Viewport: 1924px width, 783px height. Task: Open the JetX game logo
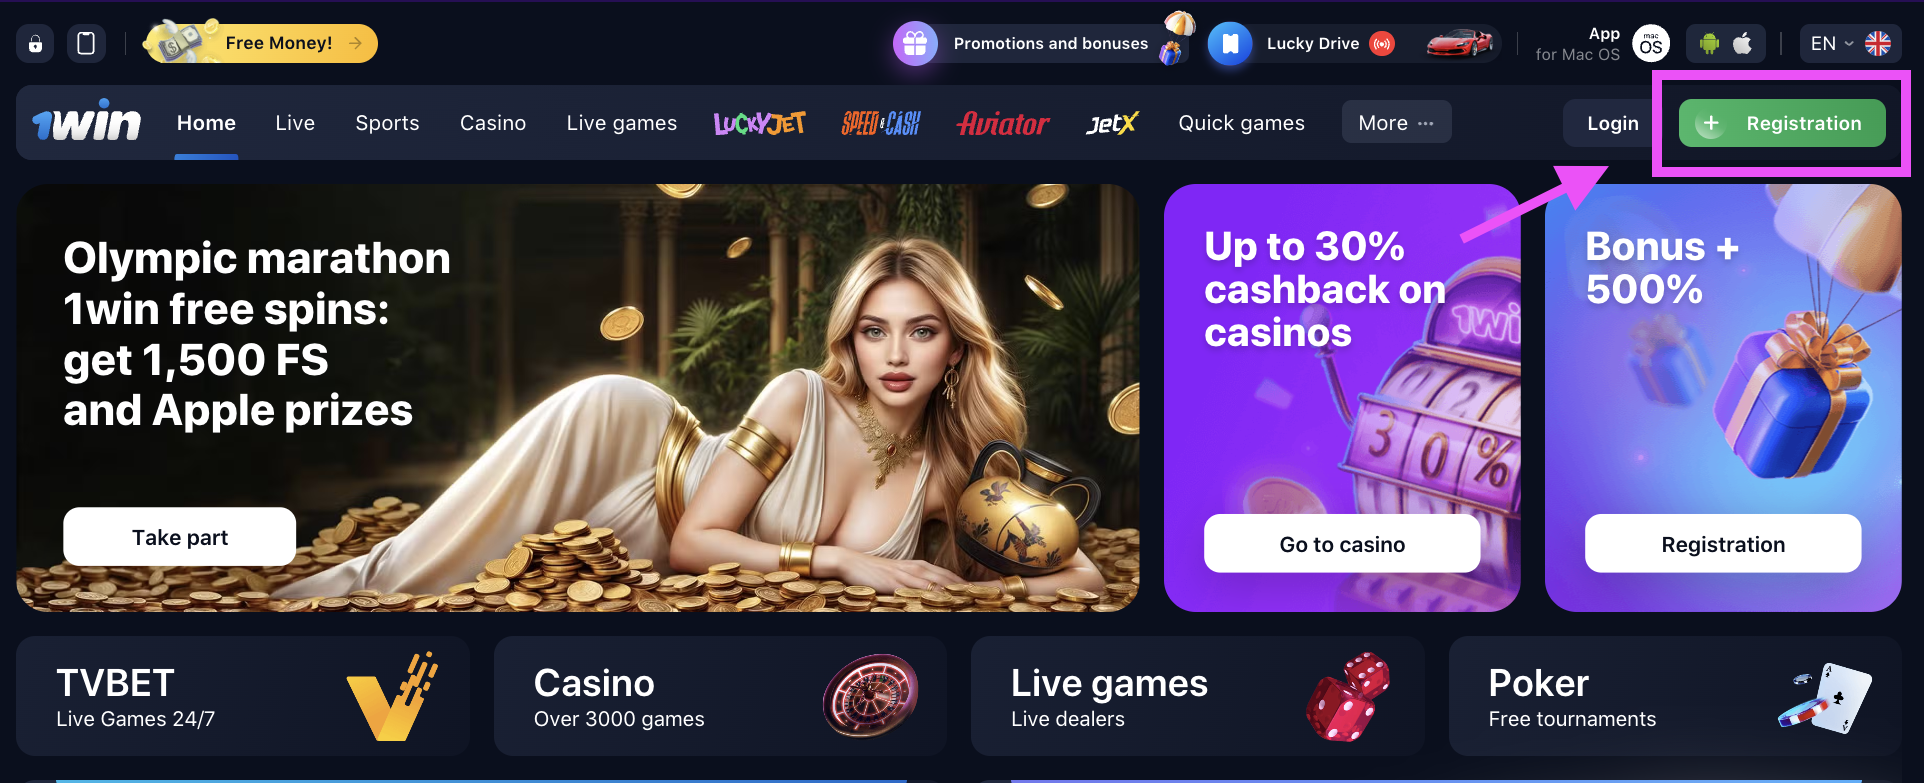1112,123
